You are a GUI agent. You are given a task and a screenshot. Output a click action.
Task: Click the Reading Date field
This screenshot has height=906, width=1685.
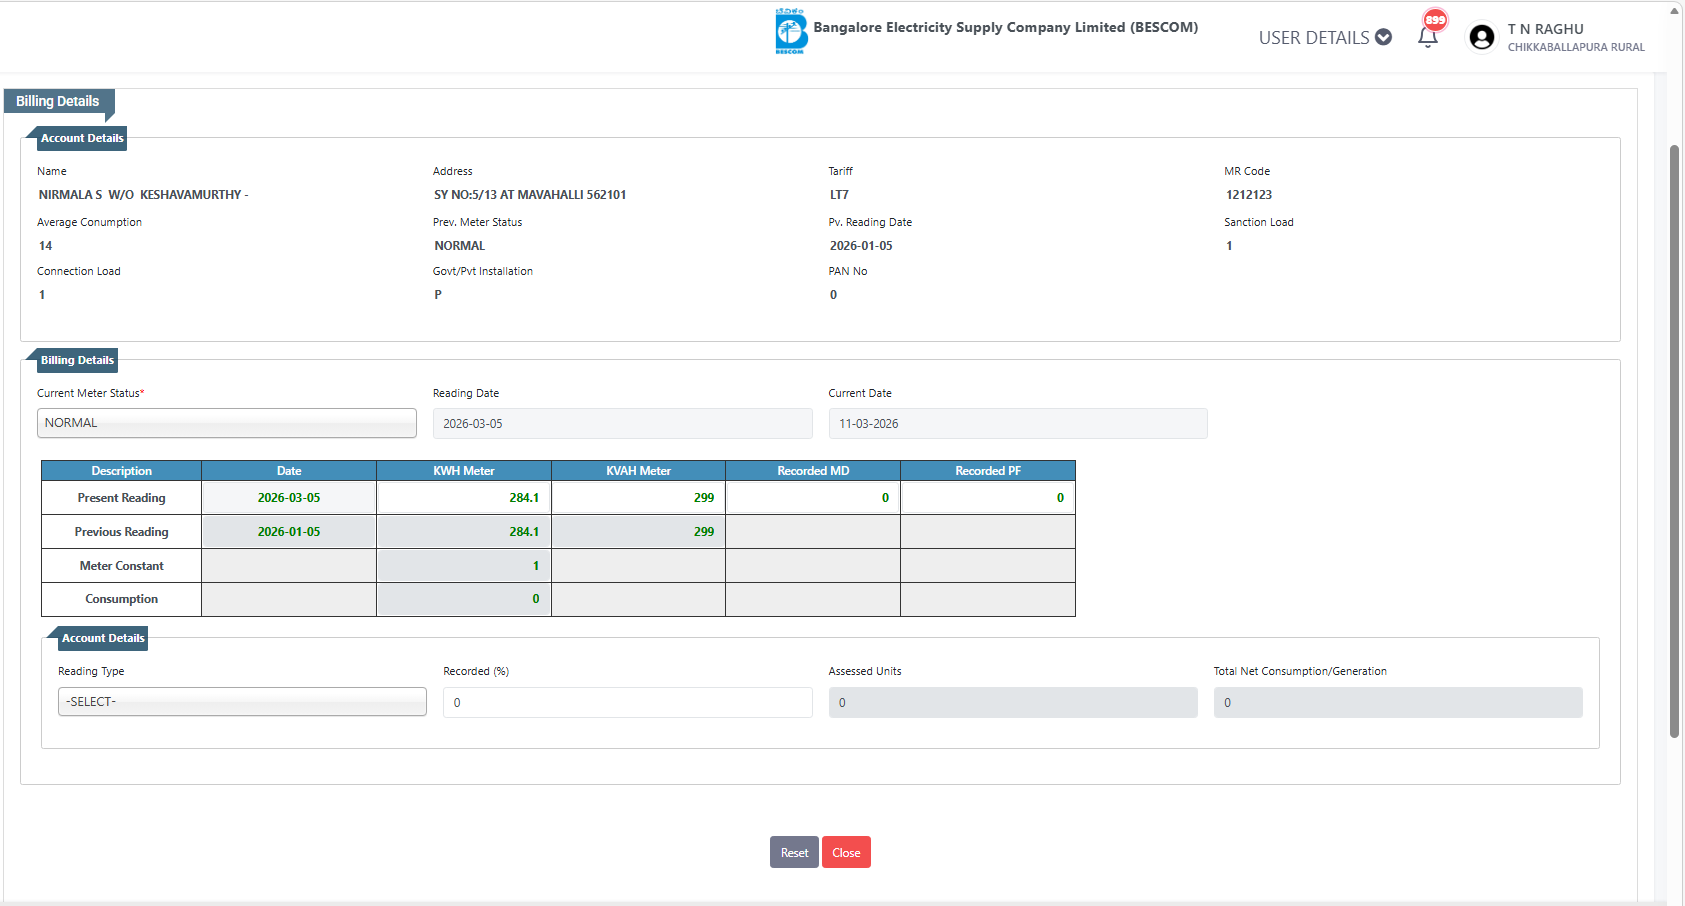(x=622, y=424)
